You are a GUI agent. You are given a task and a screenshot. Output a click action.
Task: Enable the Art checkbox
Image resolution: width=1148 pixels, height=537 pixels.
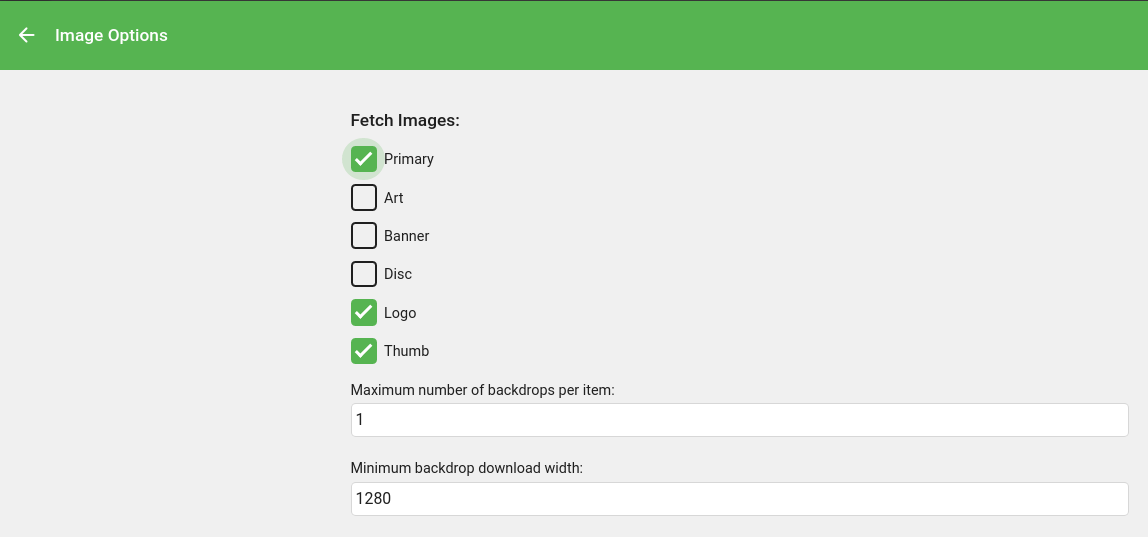coord(364,197)
